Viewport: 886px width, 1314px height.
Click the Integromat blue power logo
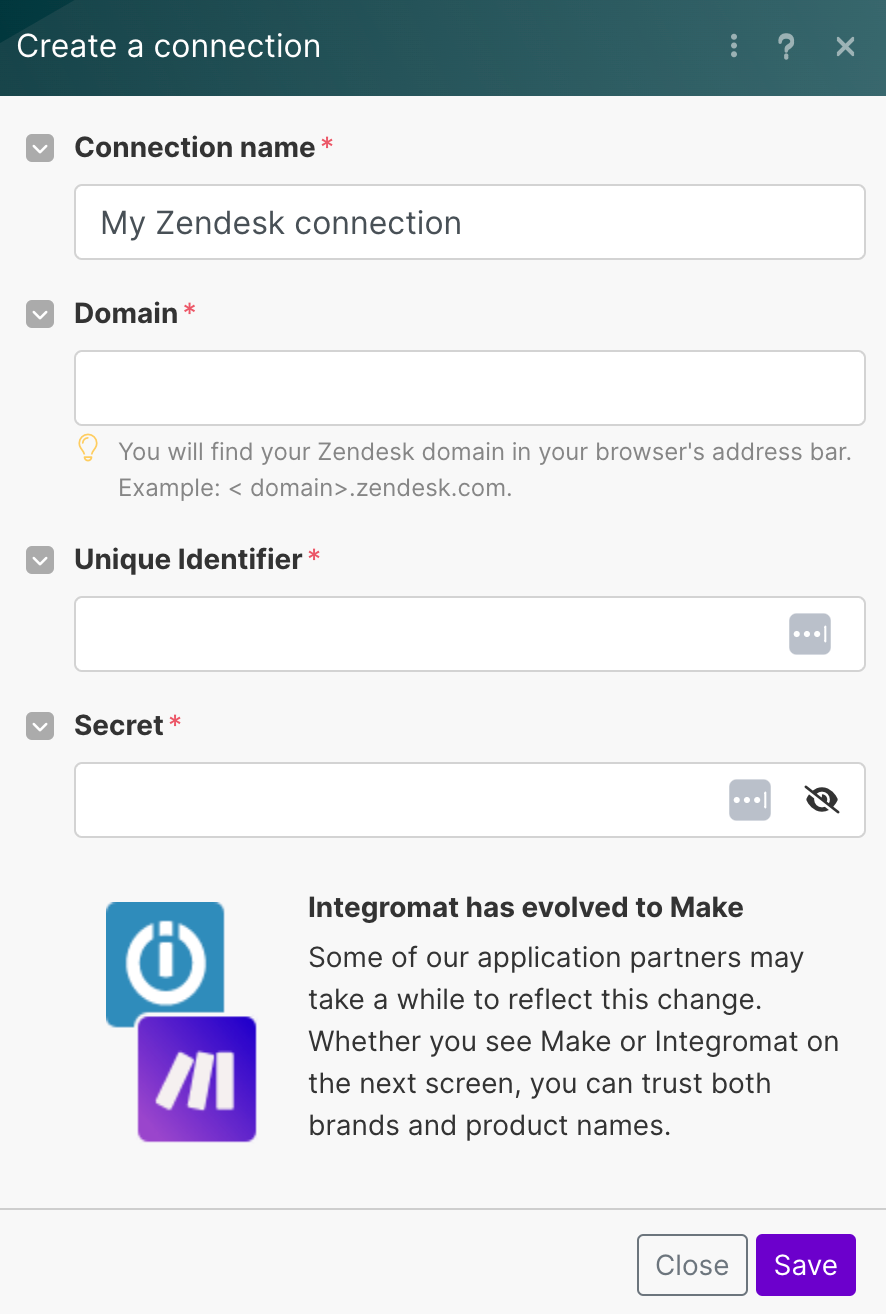[165, 963]
